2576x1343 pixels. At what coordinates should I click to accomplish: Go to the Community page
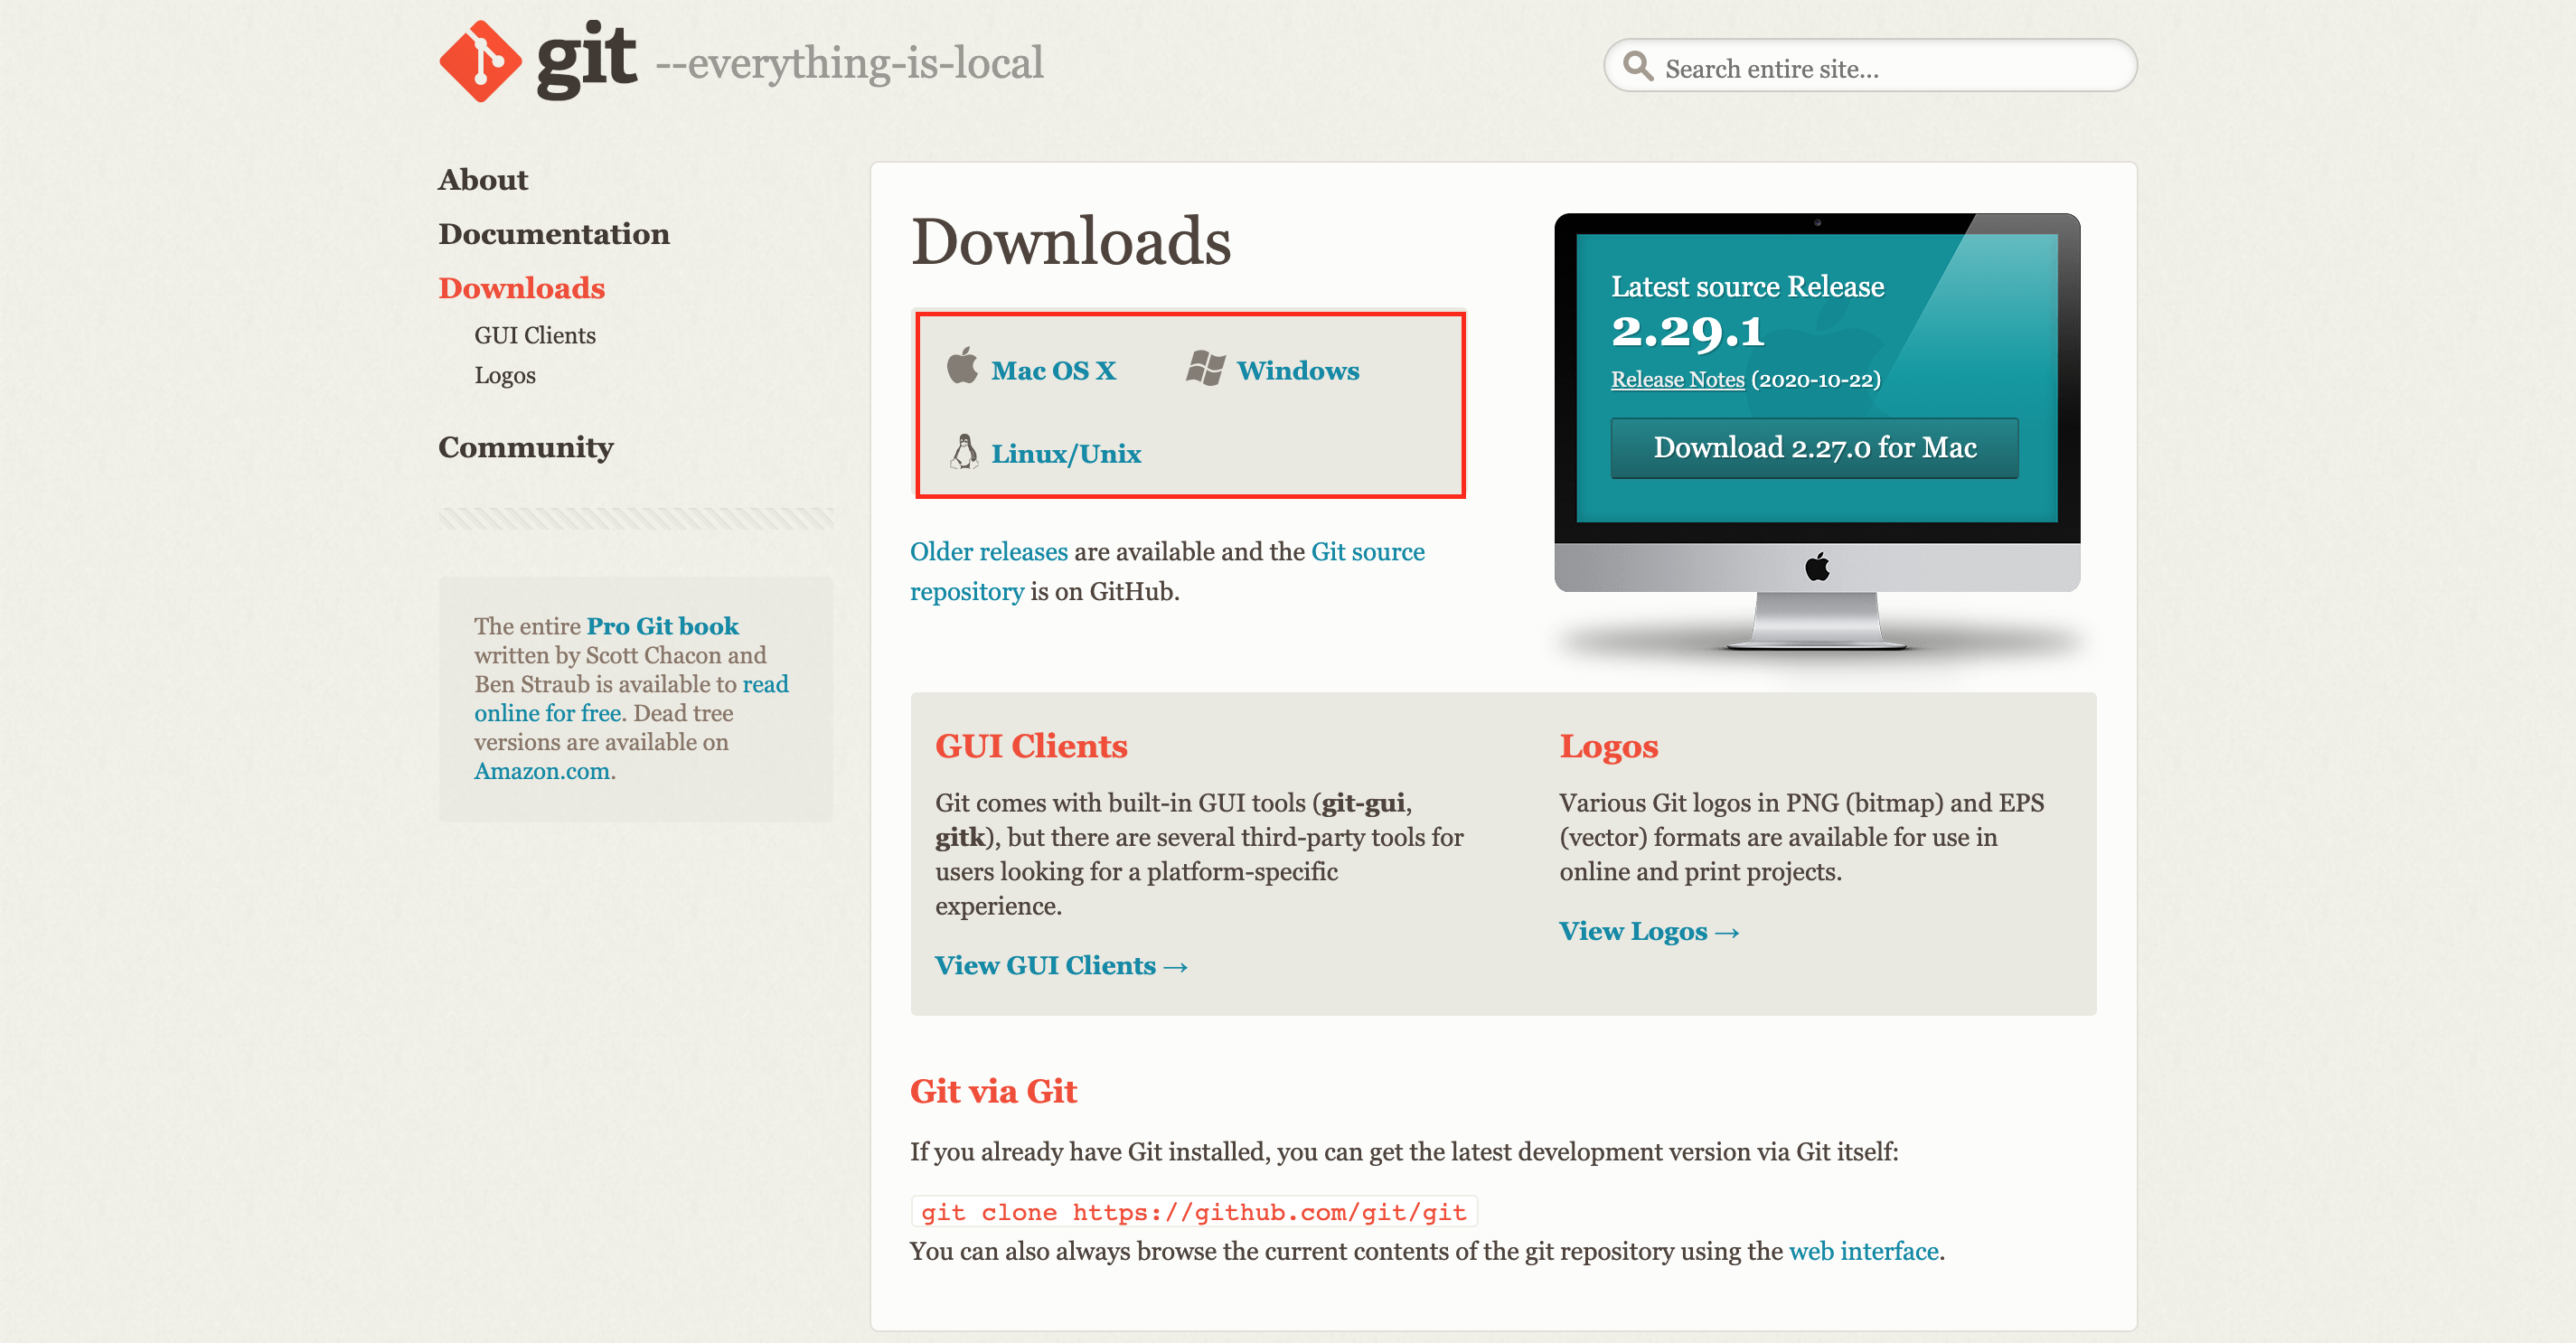pos(525,447)
